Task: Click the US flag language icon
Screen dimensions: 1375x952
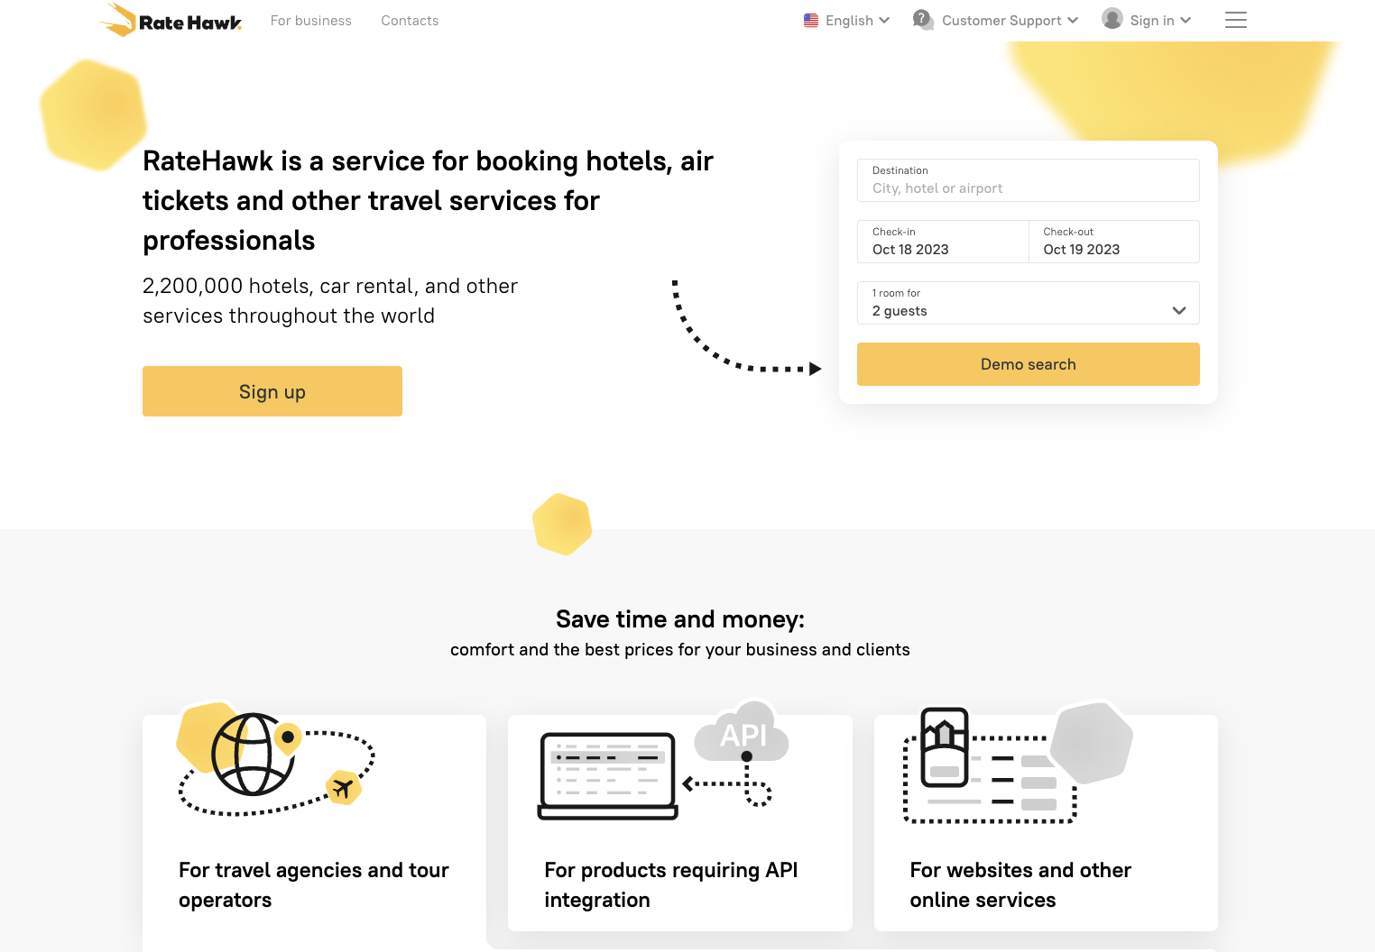Action: coord(810,19)
